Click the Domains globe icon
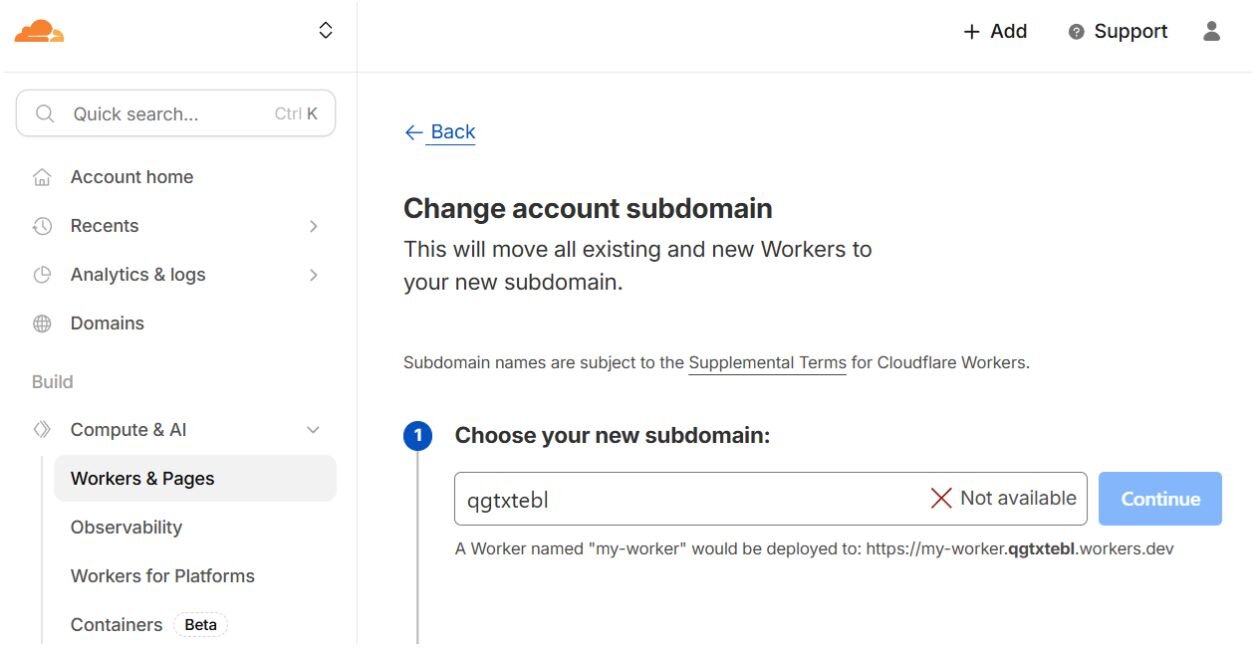The image size is (1254, 650). (42, 324)
